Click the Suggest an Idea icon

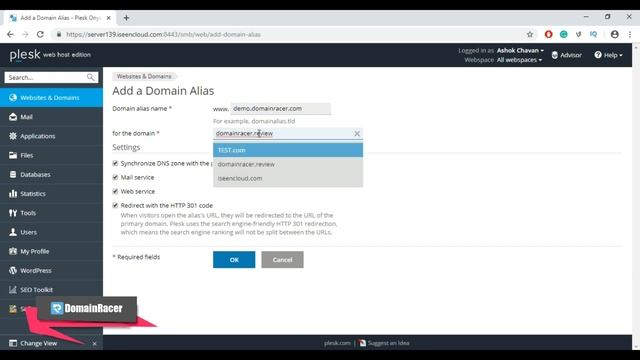362,343
